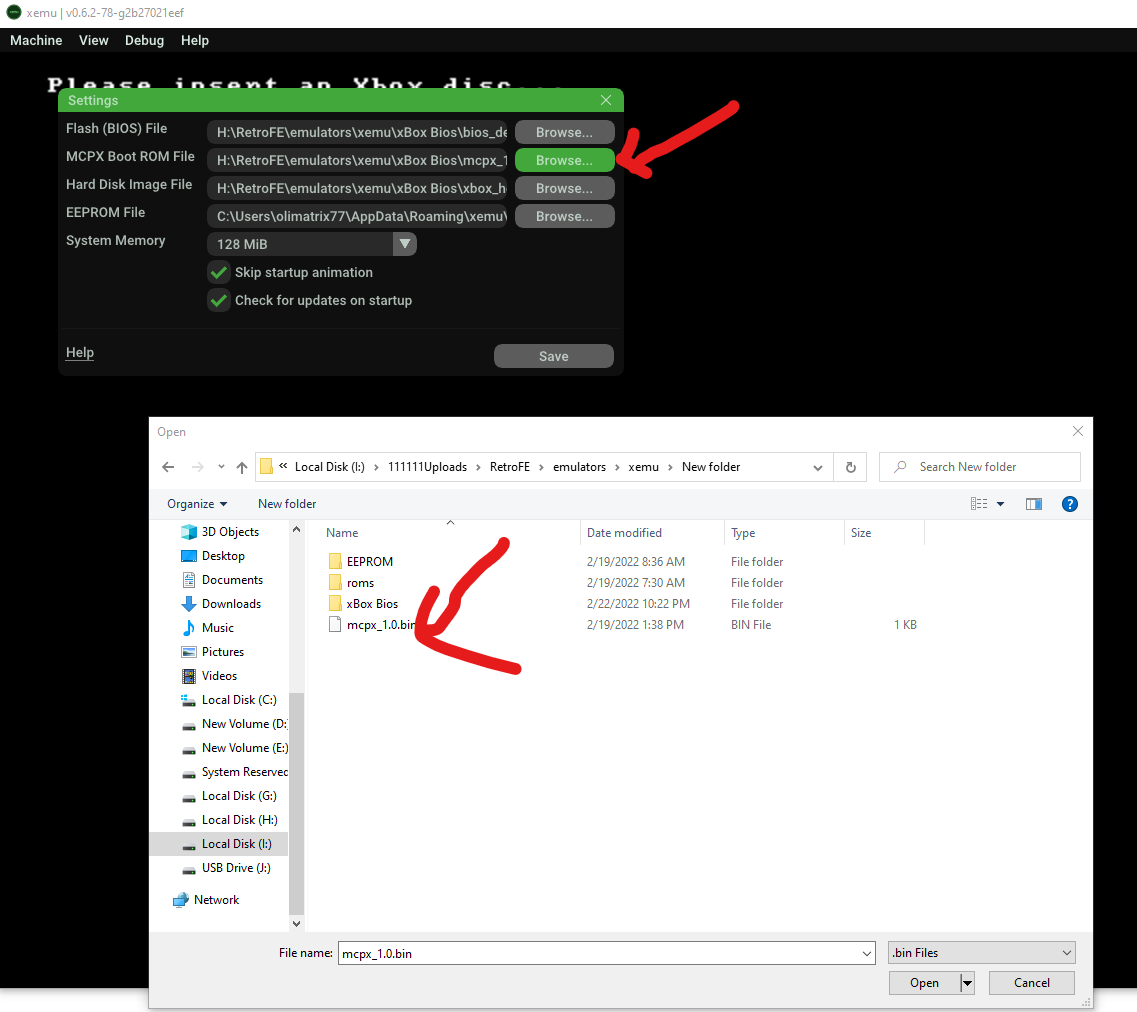Viewport: 1137px width, 1012px height.
Task: Sort files by Type column
Action: [743, 533]
